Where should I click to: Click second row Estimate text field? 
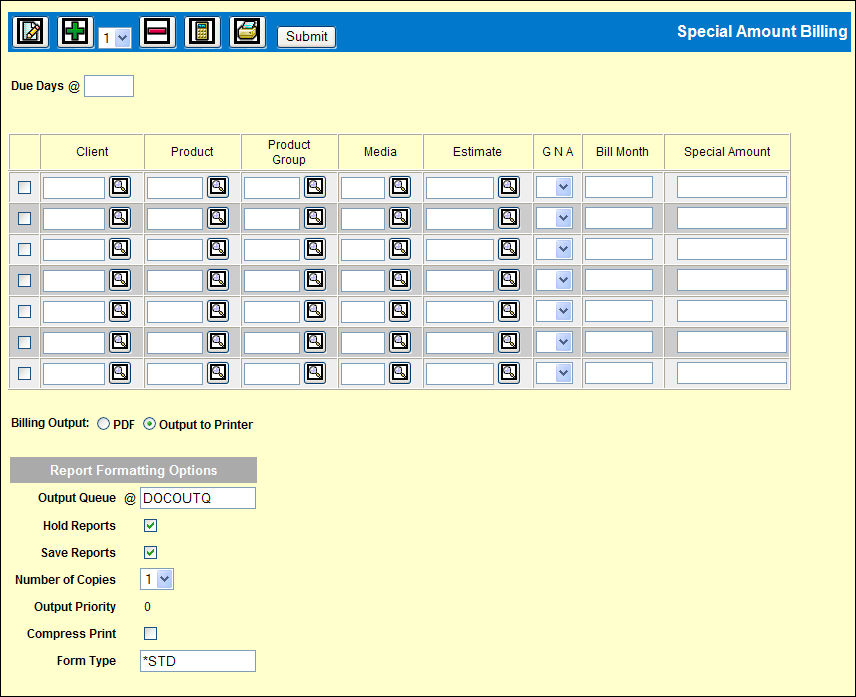(460, 218)
